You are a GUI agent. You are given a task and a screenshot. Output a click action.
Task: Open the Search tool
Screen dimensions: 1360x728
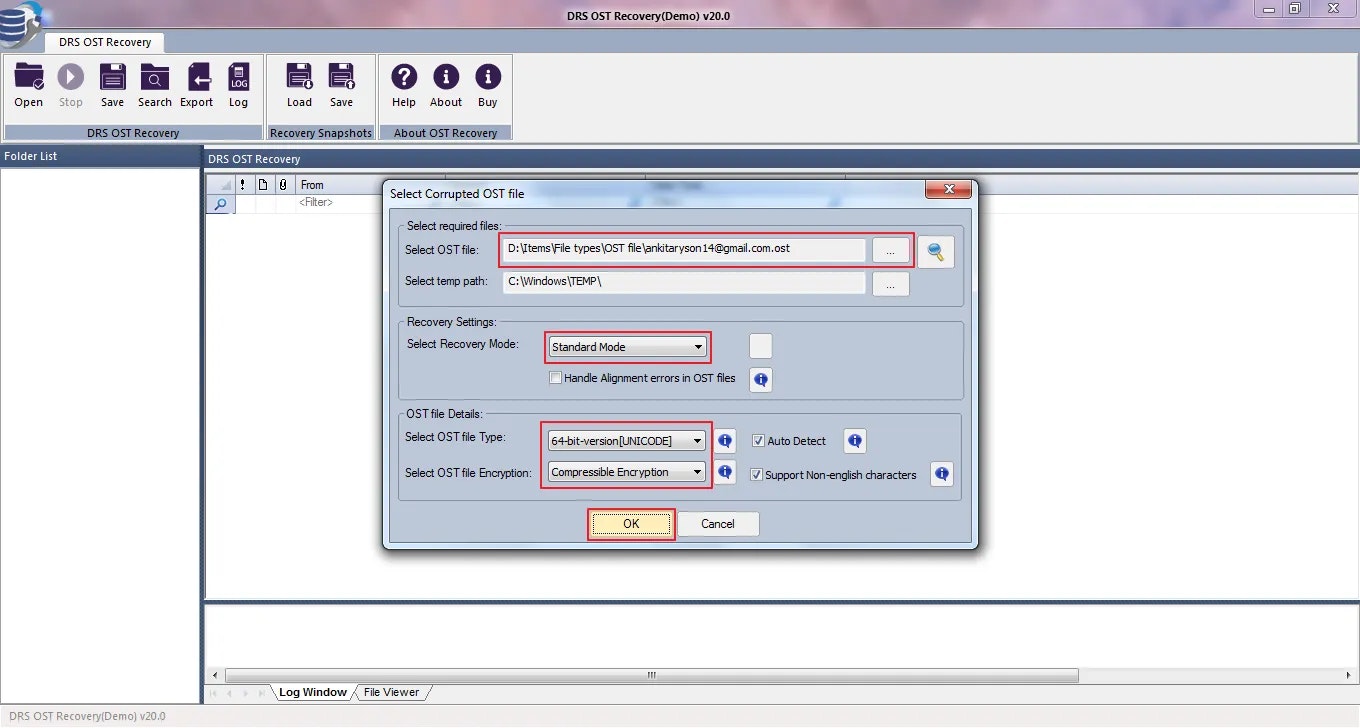(x=155, y=85)
